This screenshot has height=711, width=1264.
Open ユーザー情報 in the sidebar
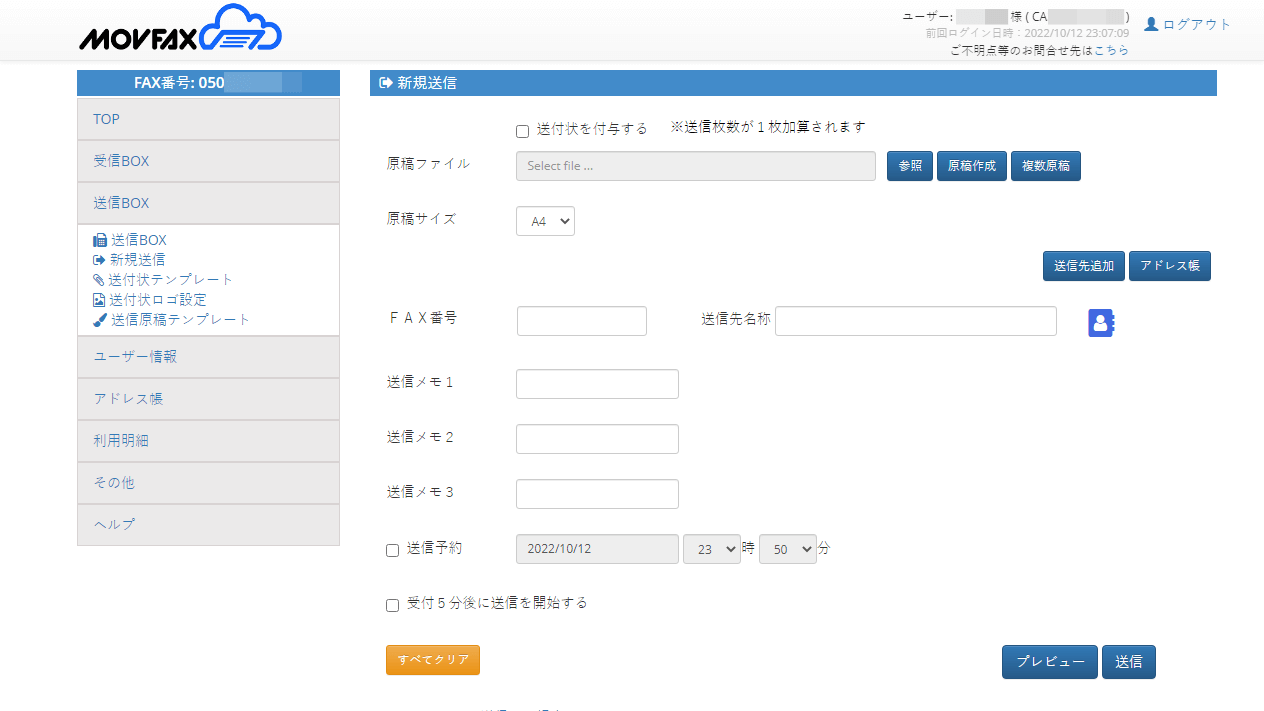click(208, 356)
